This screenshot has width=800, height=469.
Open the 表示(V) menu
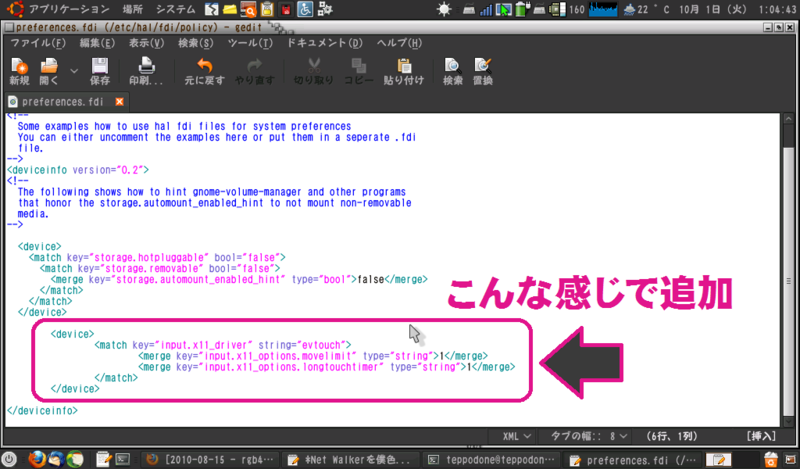click(146, 43)
